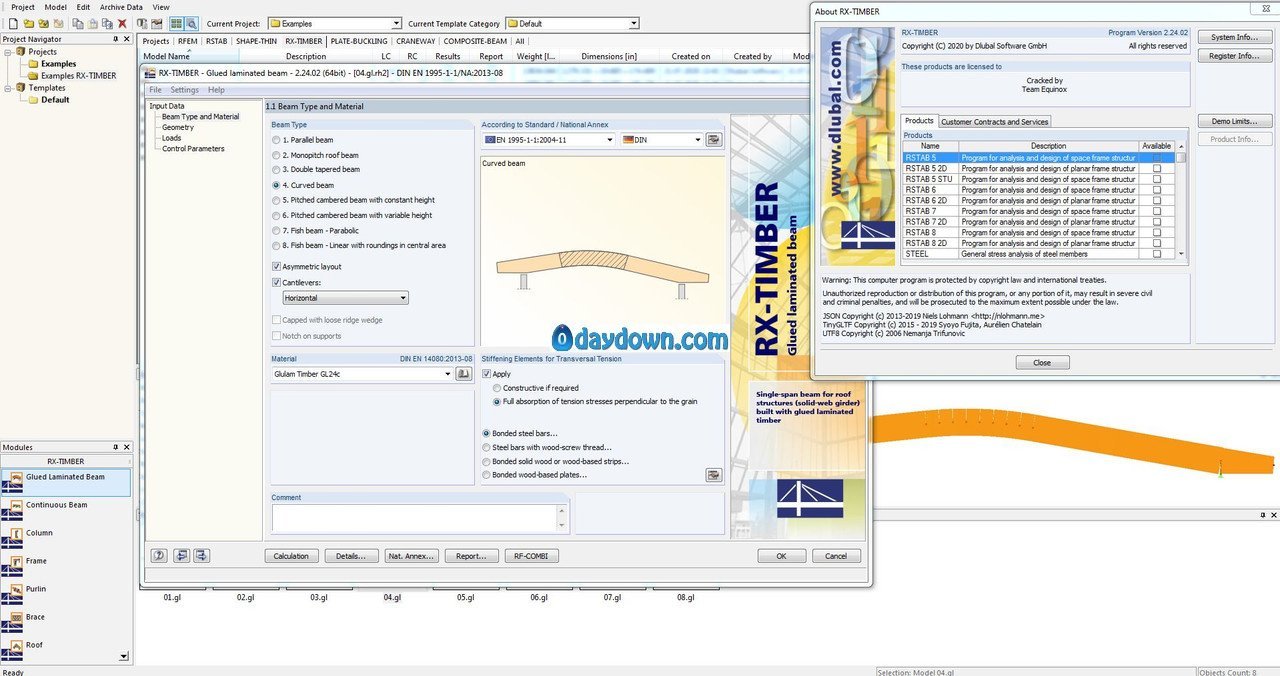Viewport: 1280px width, 676px height.
Task: Click the red X delete icon in the toolbar
Action: coord(122,23)
